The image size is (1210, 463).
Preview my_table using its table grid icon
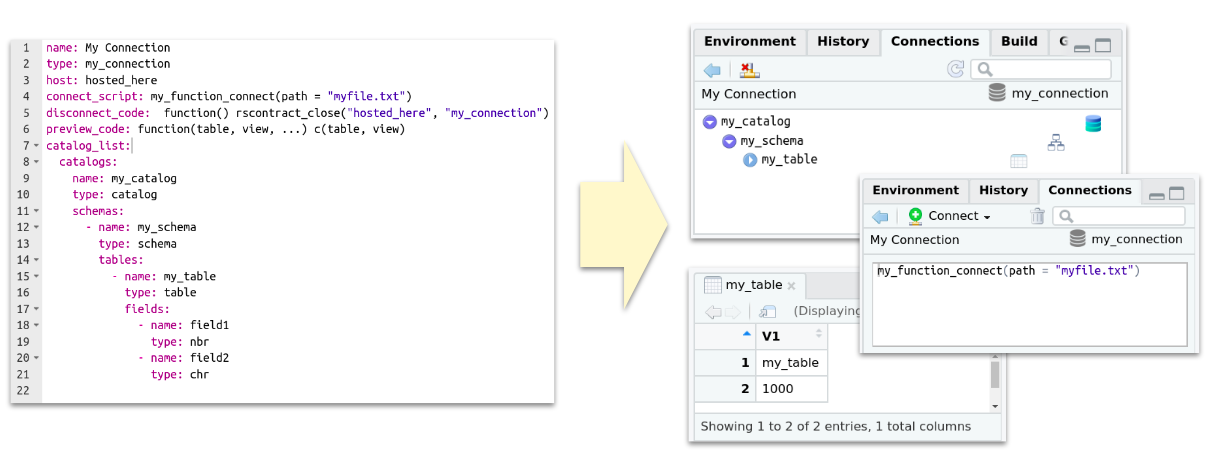click(1018, 161)
